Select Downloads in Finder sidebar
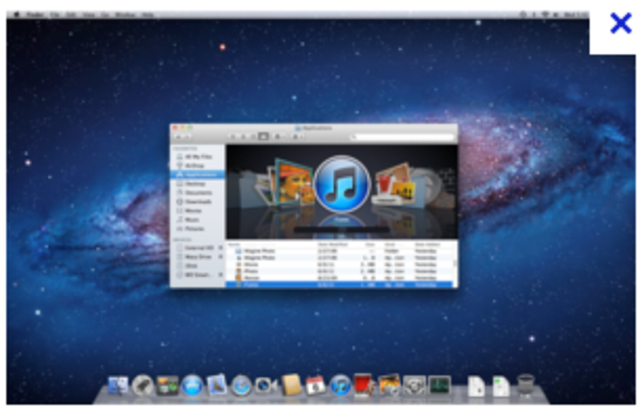 point(198,202)
